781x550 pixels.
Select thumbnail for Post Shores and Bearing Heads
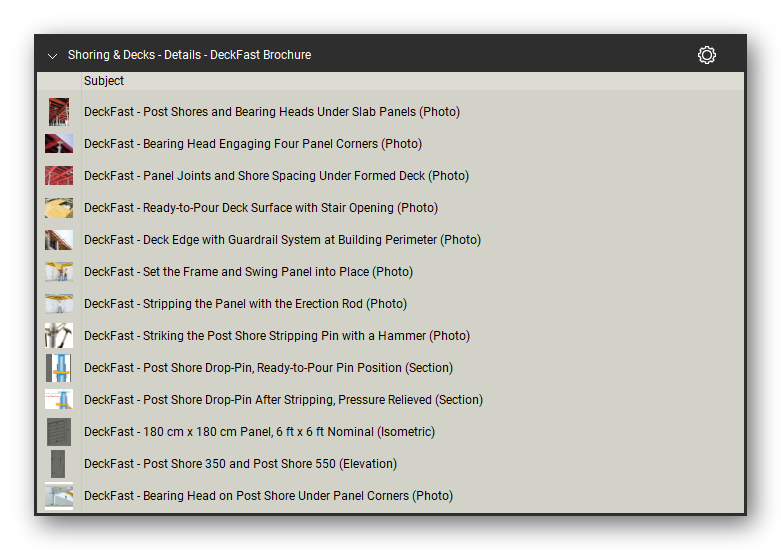pyautogui.click(x=59, y=112)
